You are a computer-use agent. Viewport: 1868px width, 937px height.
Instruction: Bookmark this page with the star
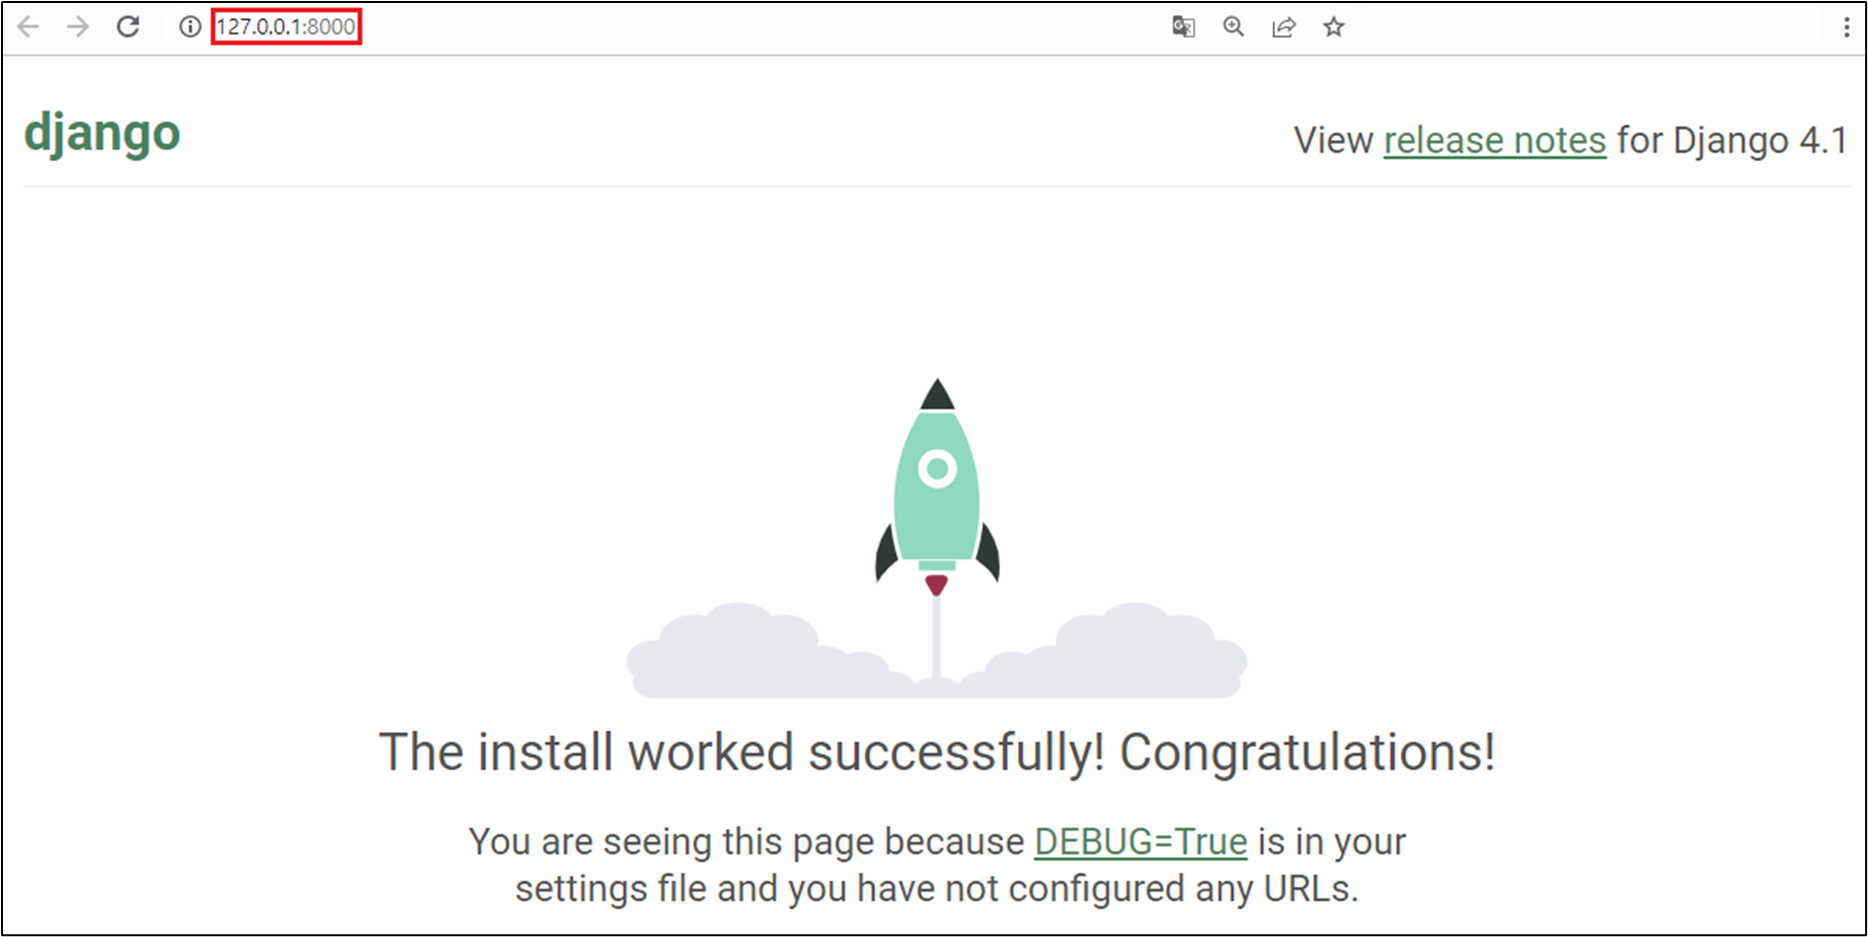pyautogui.click(x=1334, y=27)
